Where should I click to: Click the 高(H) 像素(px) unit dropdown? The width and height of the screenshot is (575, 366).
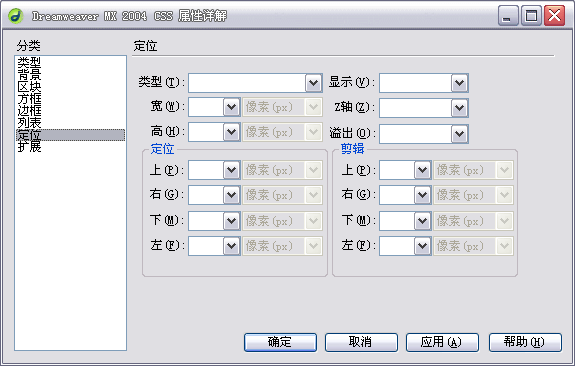point(282,132)
